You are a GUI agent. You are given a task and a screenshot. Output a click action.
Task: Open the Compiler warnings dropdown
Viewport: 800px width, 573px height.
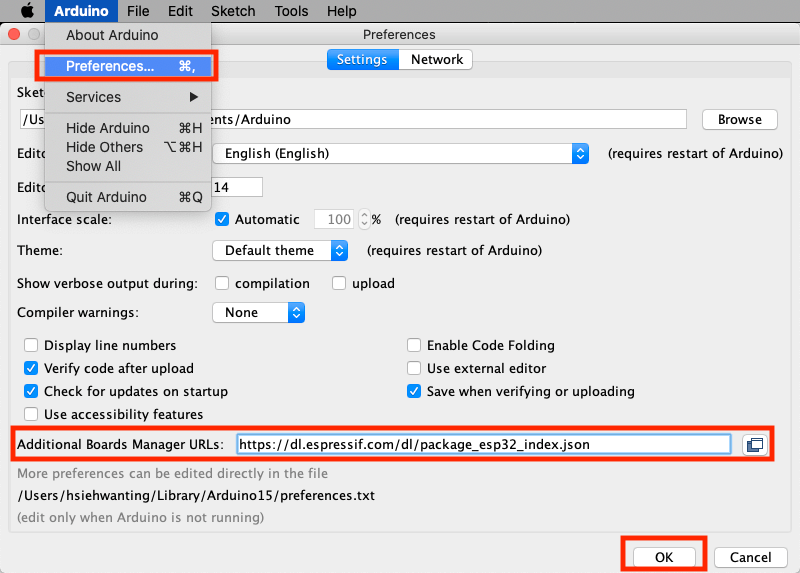258,313
